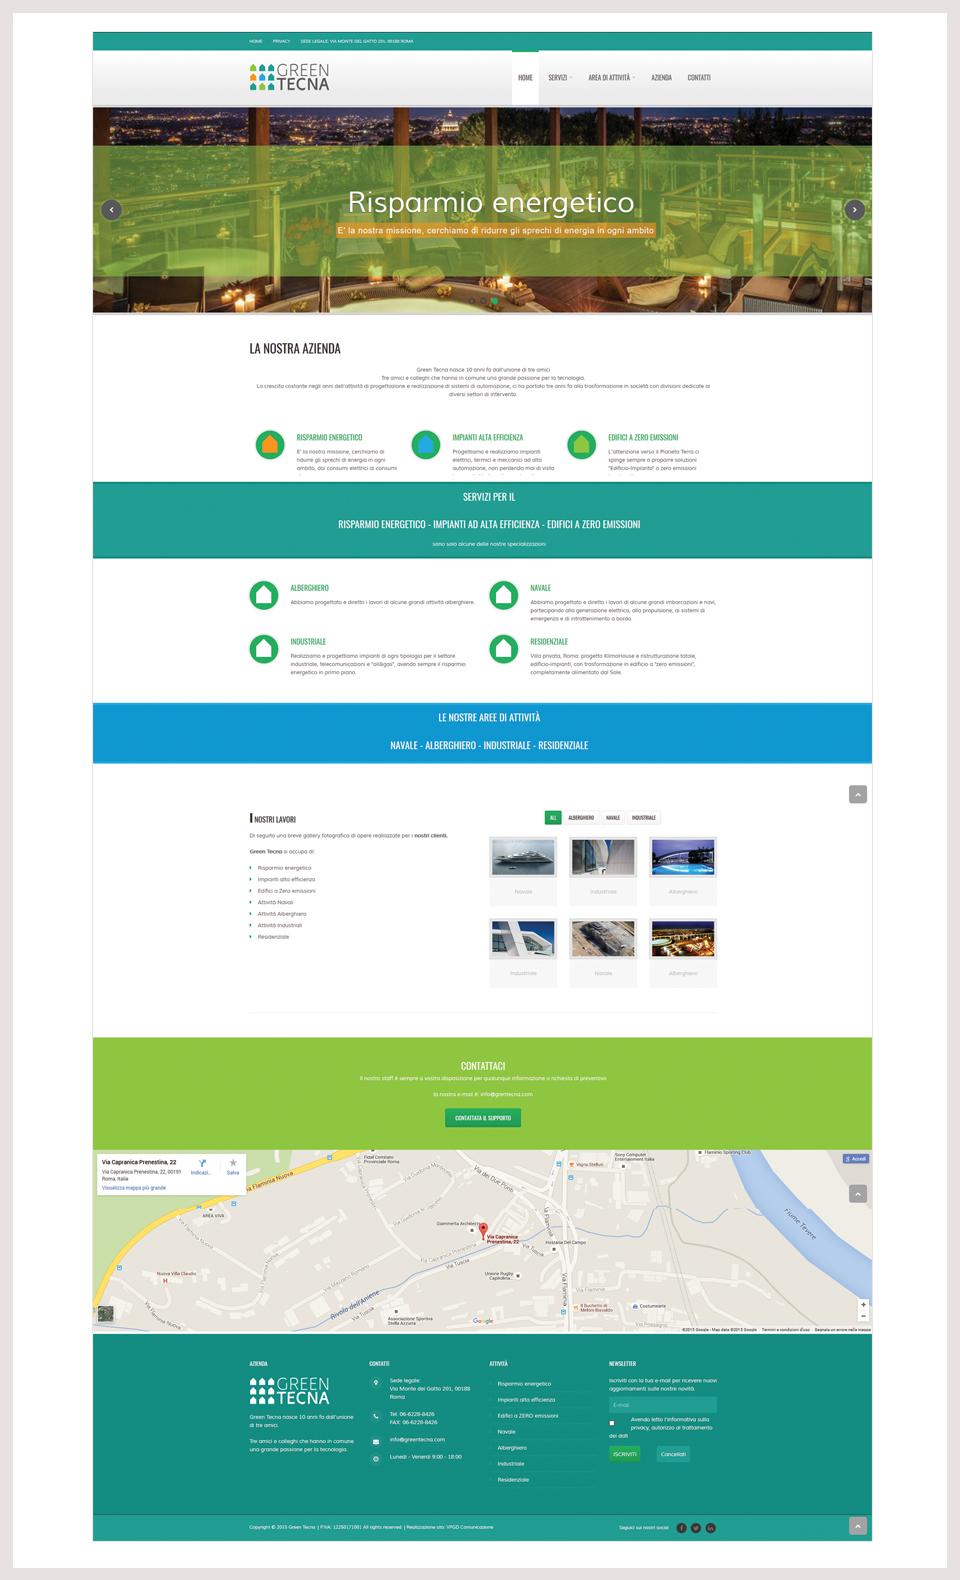The image size is (960, 1580).
Task: Click footer Residenziale activity link
Action: point(513,1479)
